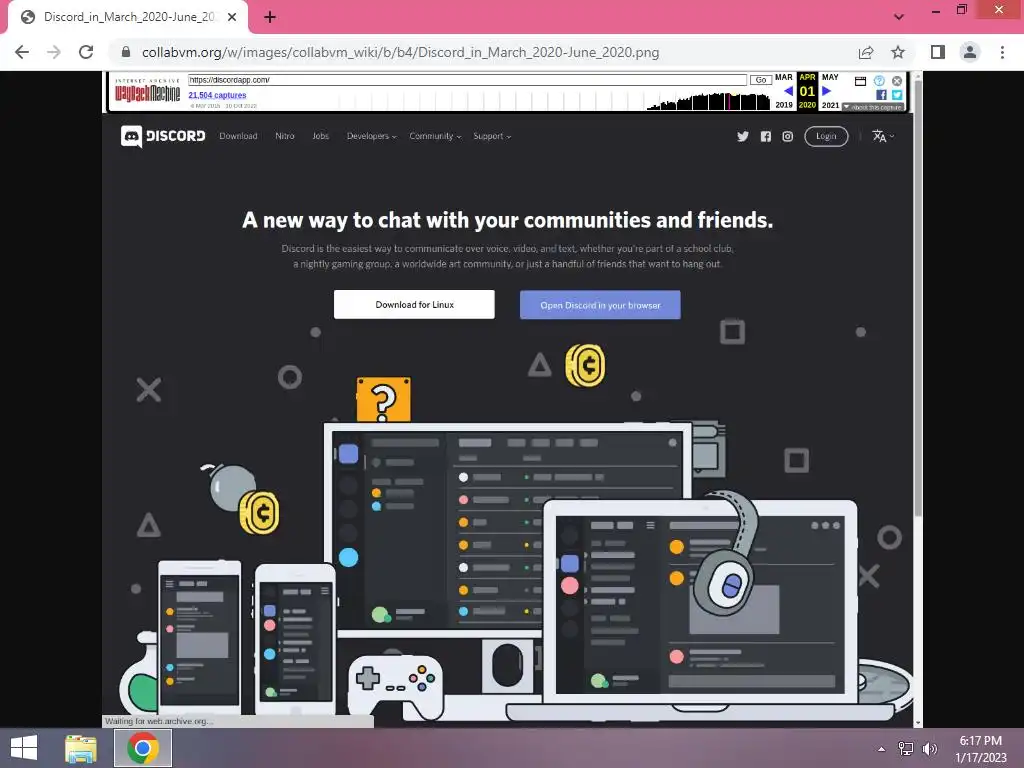Select MAY in Wayback toolbar
Viewport: 1024px width, 768px height.
click(830, 77)
